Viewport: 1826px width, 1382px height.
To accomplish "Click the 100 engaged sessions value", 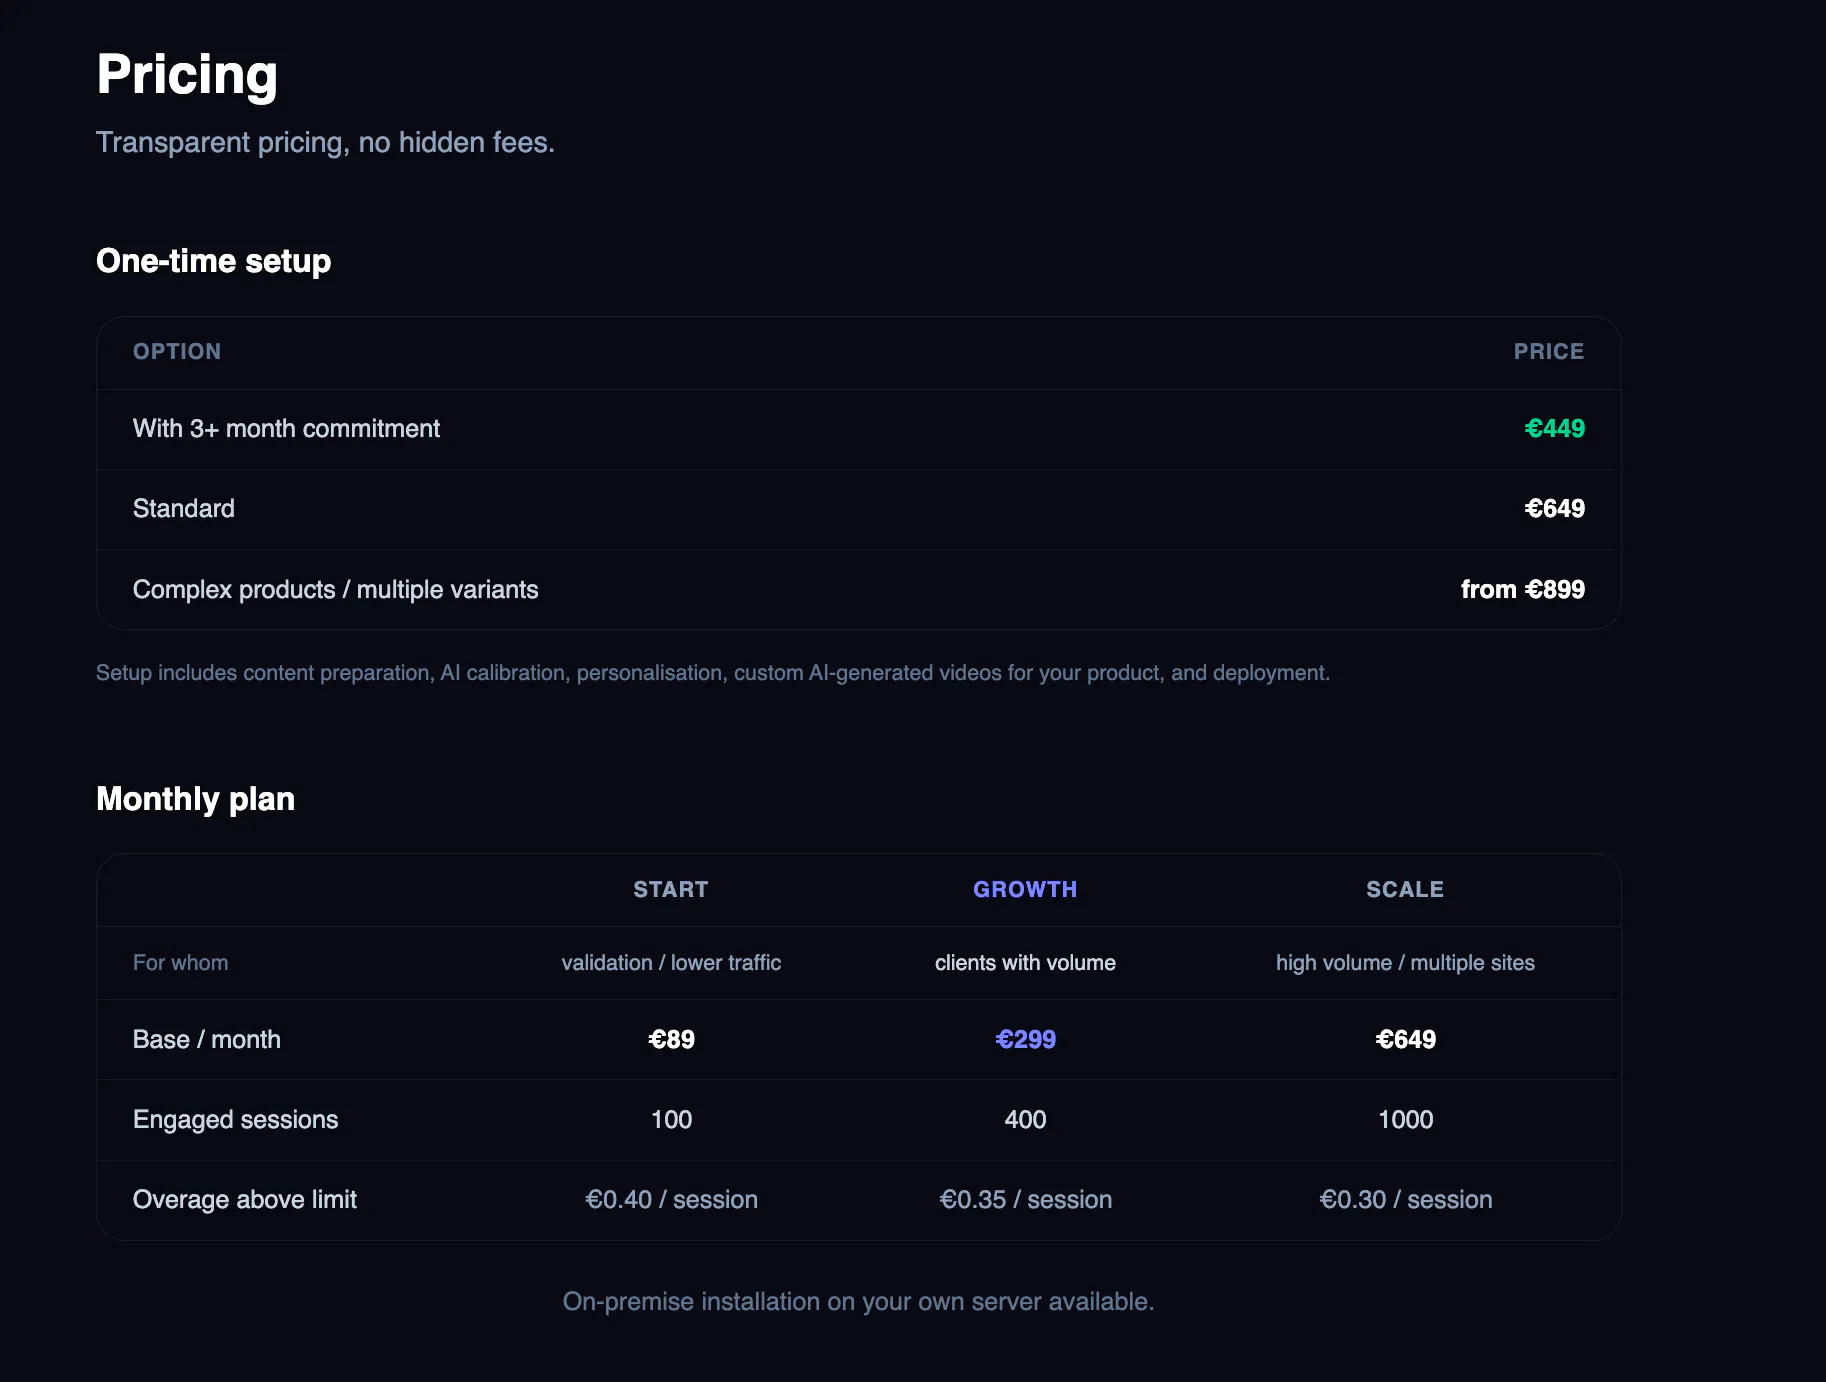I will [x=671, y=1120].
